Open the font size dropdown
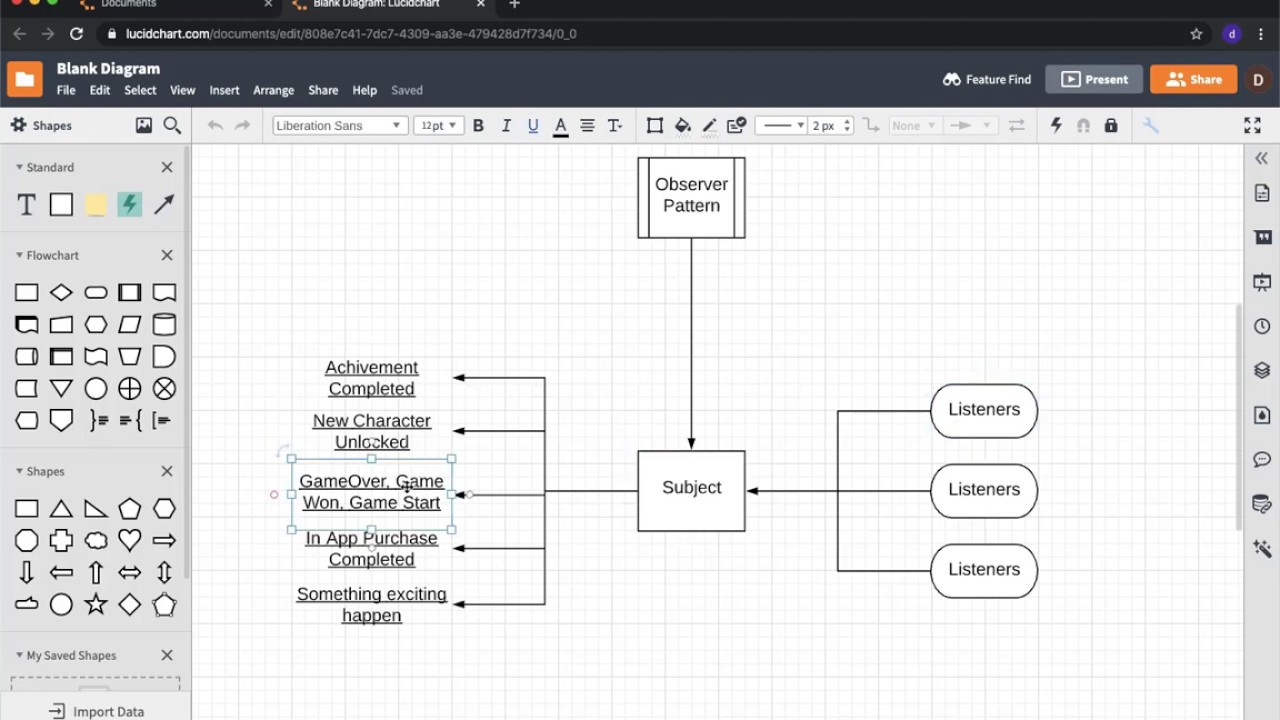 pyautogui.click(x=437, y=125)
